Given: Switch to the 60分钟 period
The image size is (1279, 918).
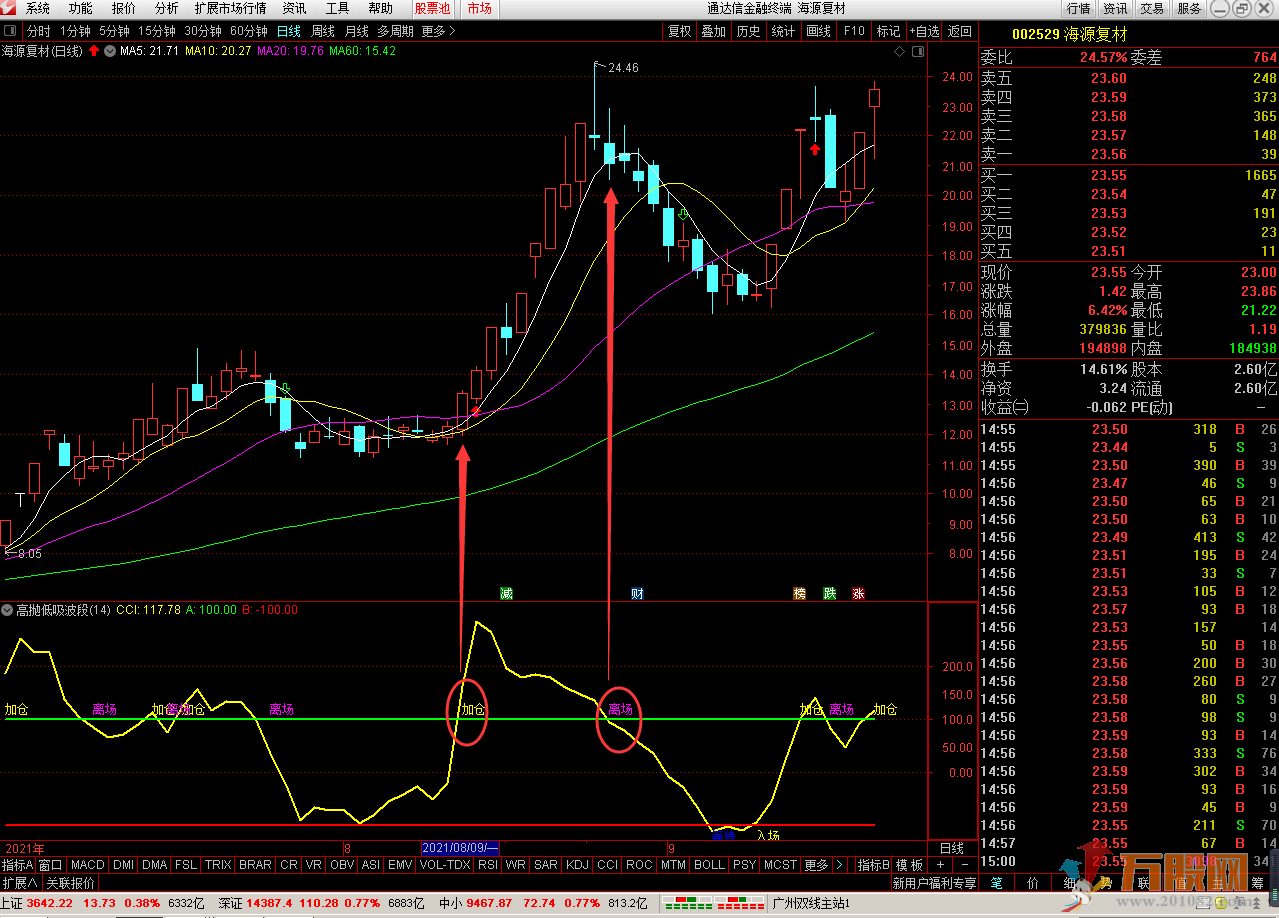Looking at the screenshot, I should click(x=248, y=31).
